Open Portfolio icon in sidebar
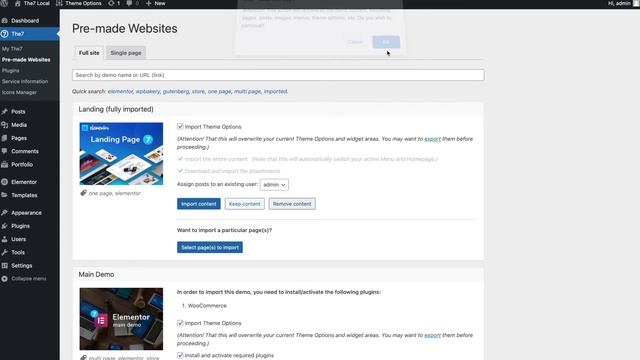The image size is (640, 360). (4, 164)
